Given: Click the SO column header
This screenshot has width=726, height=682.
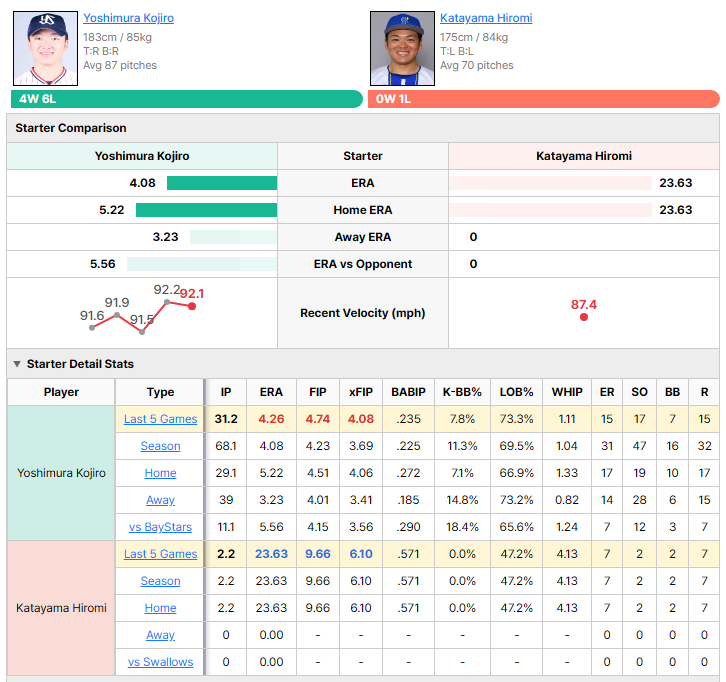Looking at the screenshot, I should point(639,392).
